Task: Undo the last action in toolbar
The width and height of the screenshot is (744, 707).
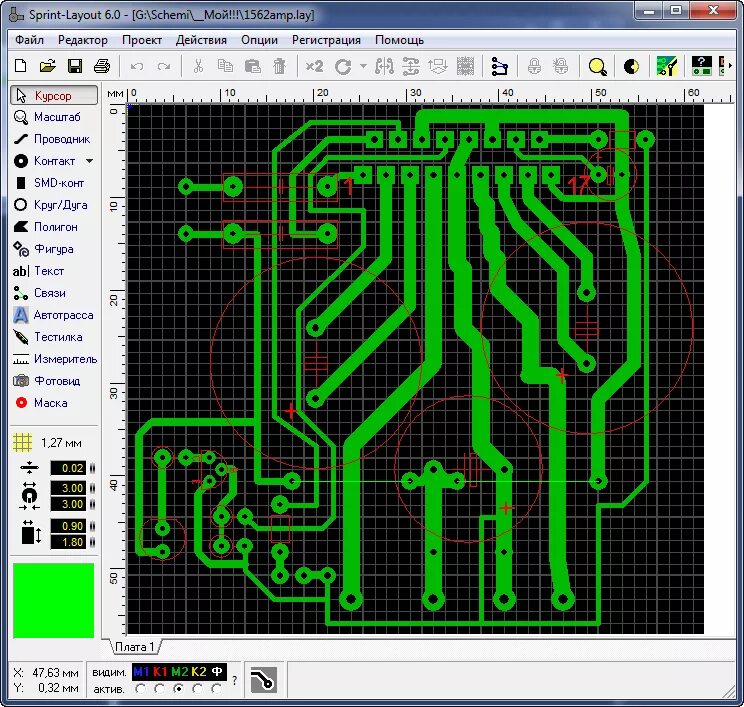Action: 137,66
